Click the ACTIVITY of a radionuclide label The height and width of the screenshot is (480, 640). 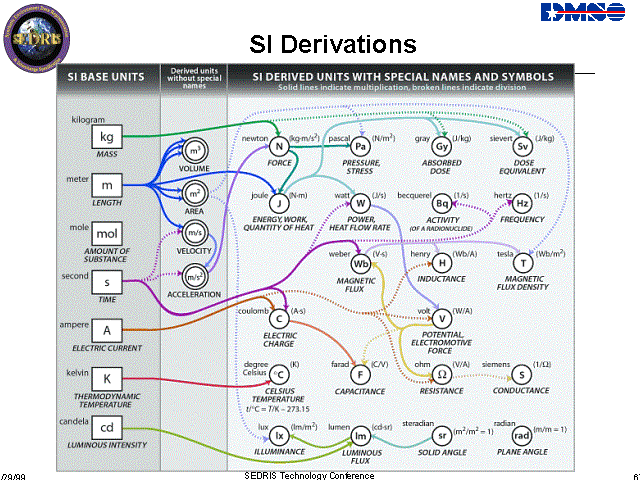(442, 224)
